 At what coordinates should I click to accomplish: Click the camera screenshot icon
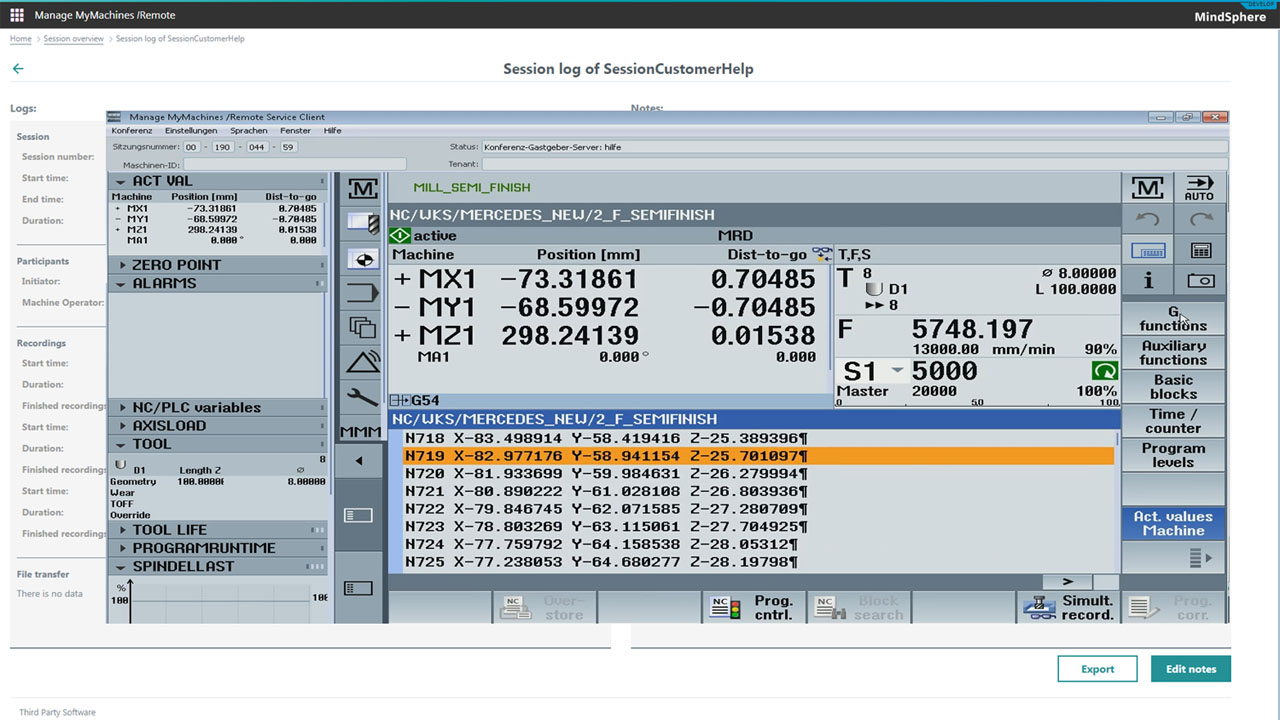click(1199, 281)
